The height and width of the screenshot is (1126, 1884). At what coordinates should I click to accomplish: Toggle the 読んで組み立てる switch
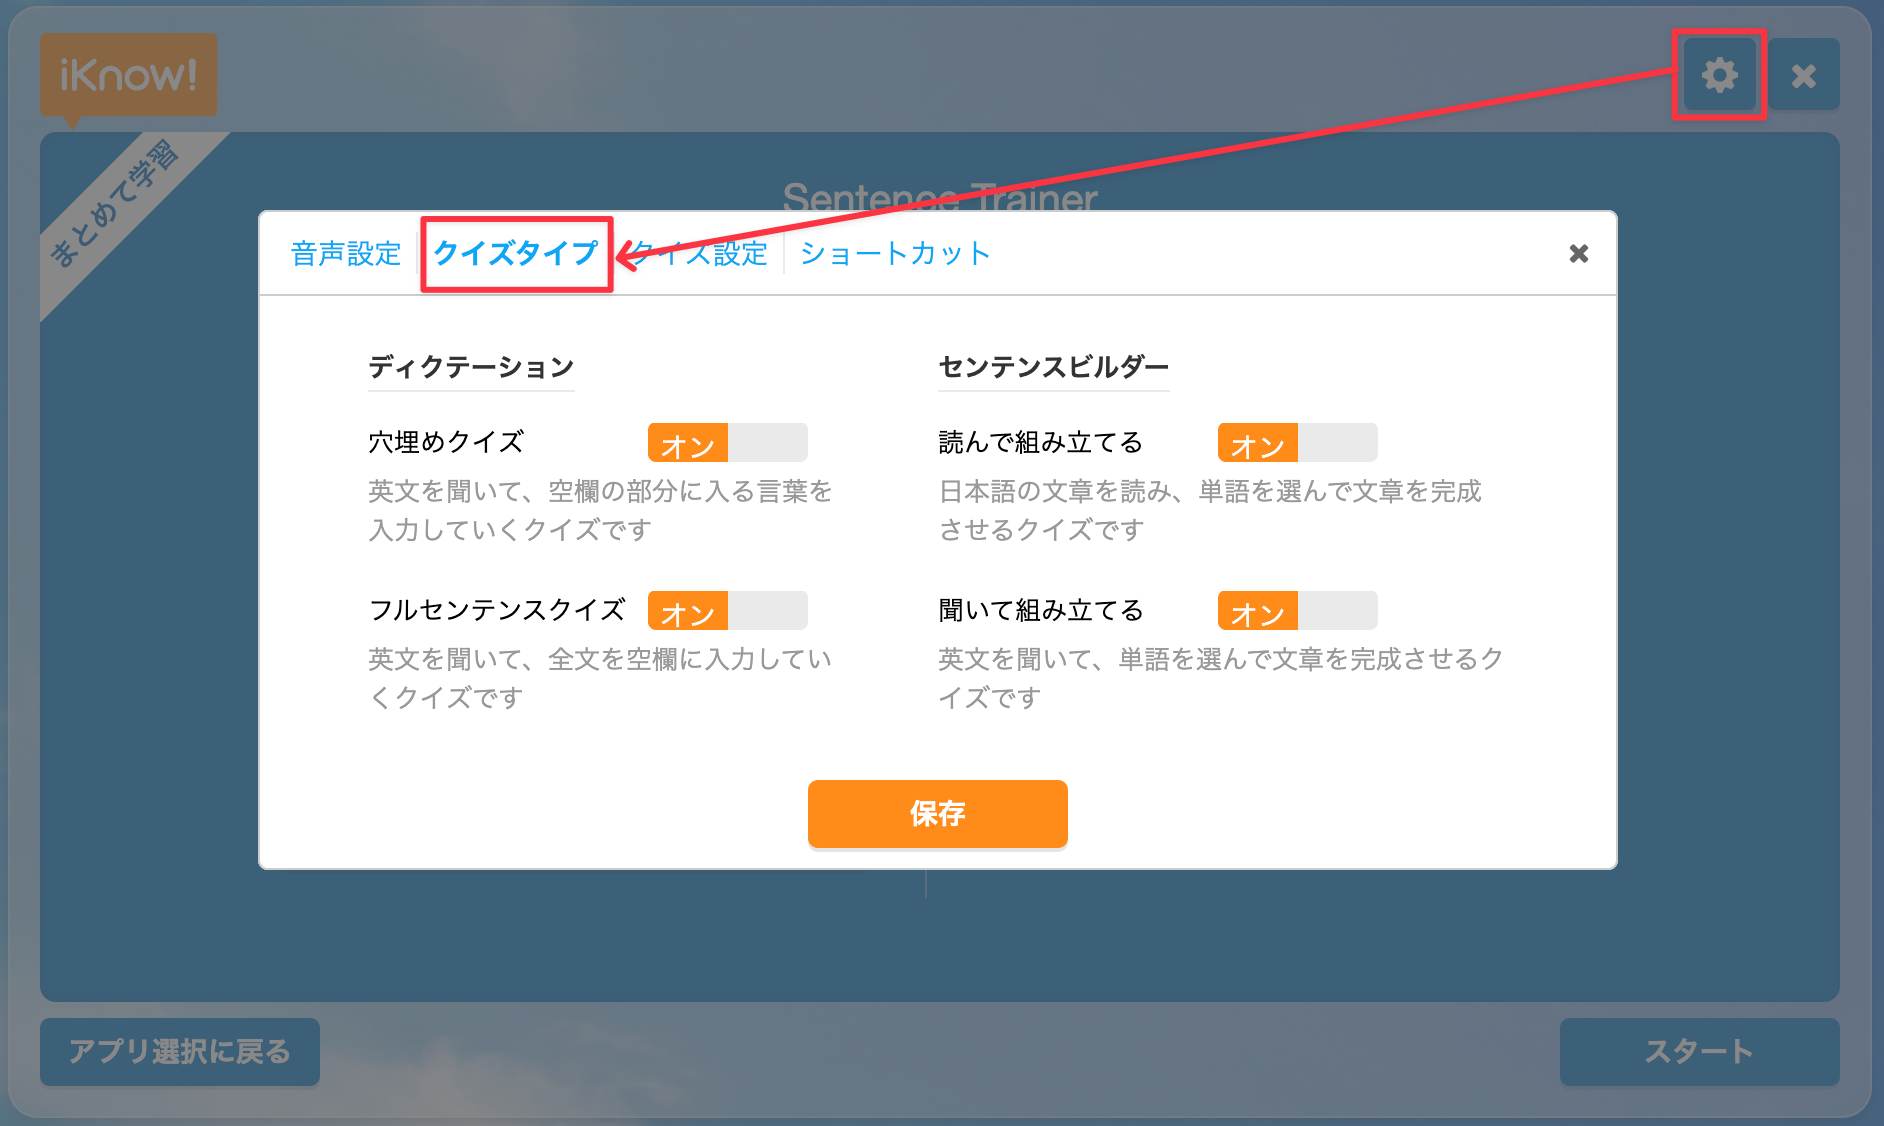pos(1297,443)
